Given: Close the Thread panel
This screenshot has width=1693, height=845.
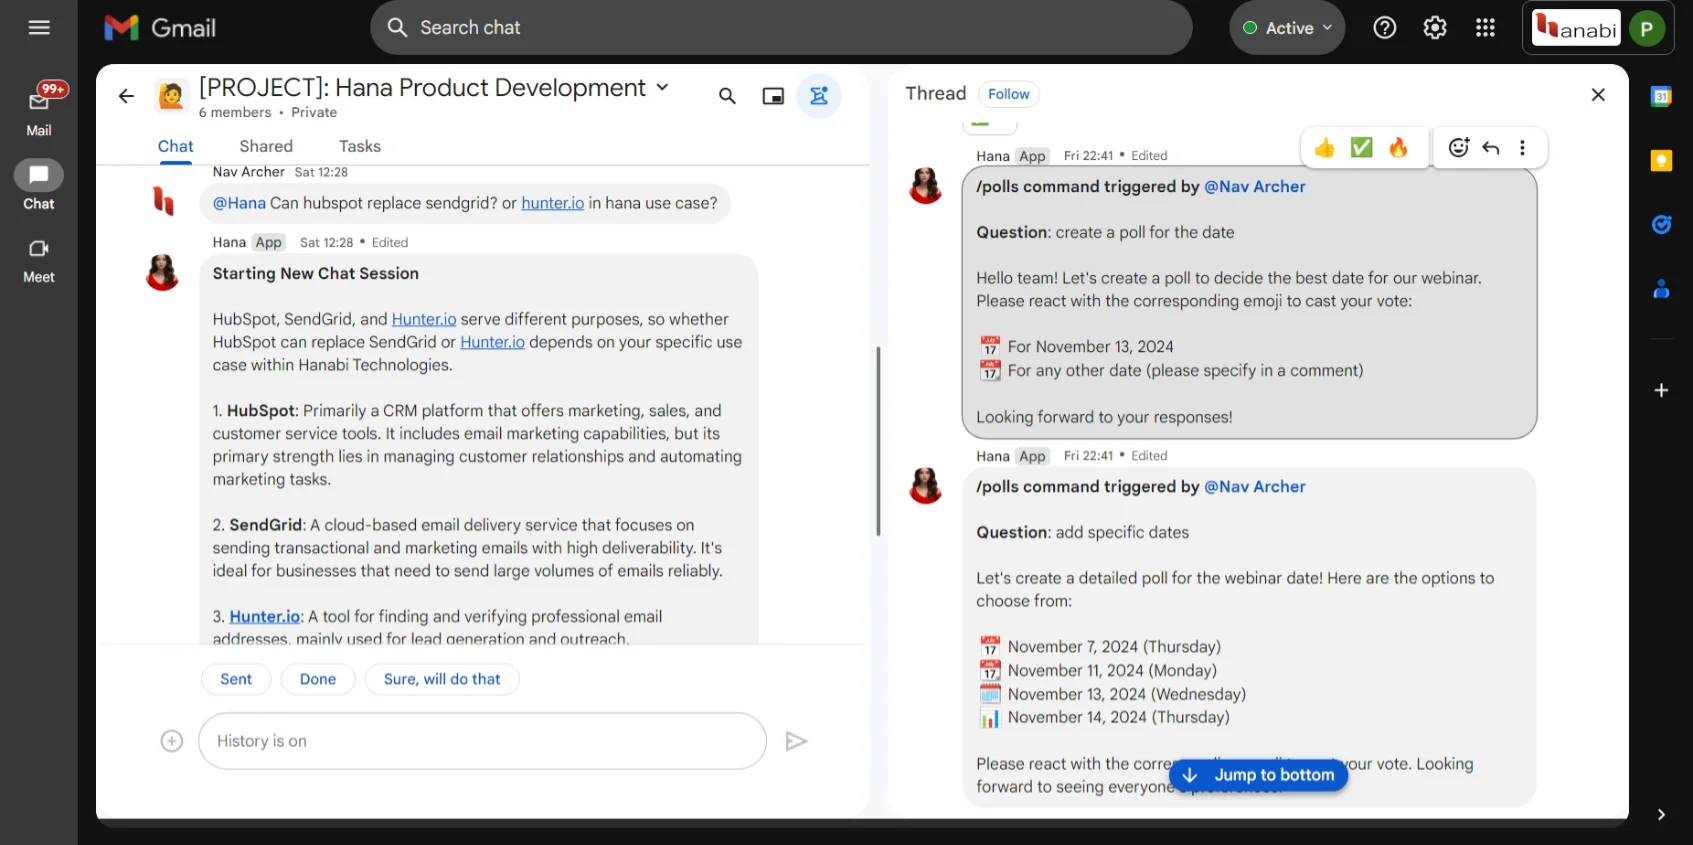Looking at the screenshot, I should (x=1598, y=94).
